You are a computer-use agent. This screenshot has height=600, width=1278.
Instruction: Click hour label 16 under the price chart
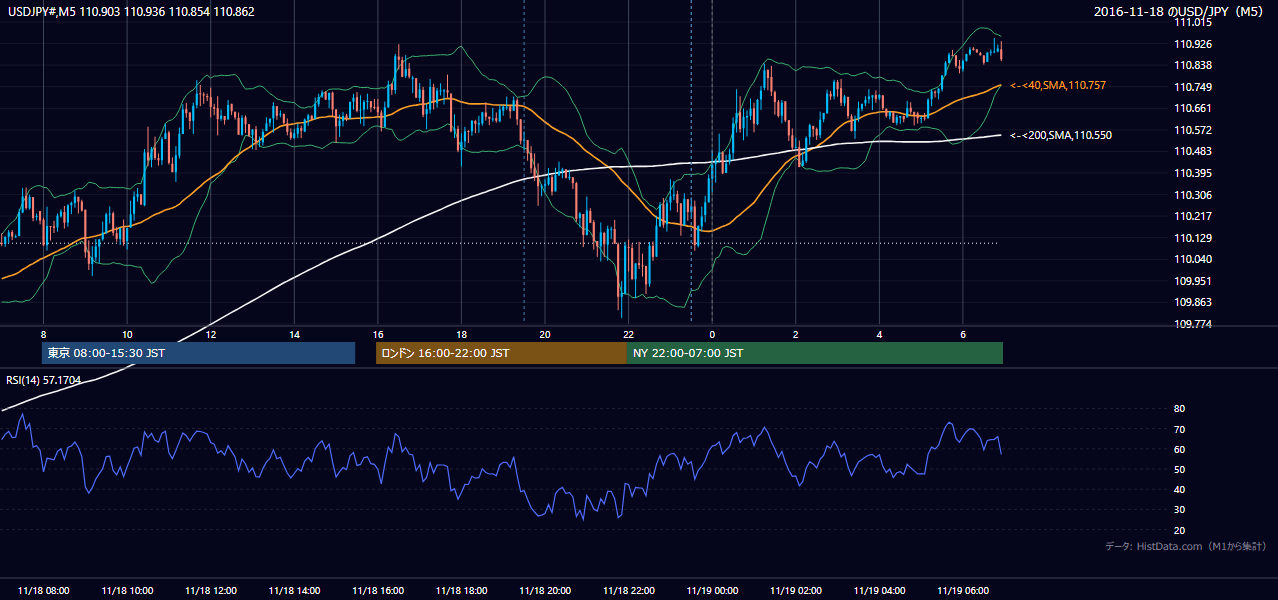(x=377, y=334)
